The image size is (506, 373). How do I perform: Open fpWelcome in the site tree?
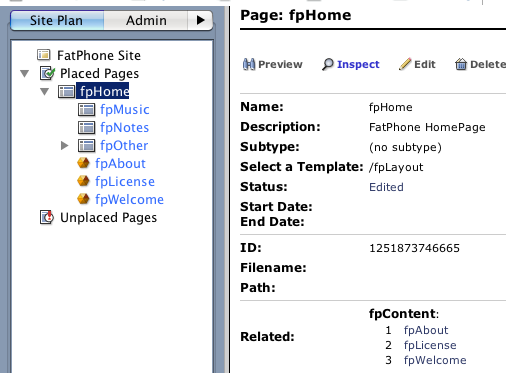click(x=129, y=200)
